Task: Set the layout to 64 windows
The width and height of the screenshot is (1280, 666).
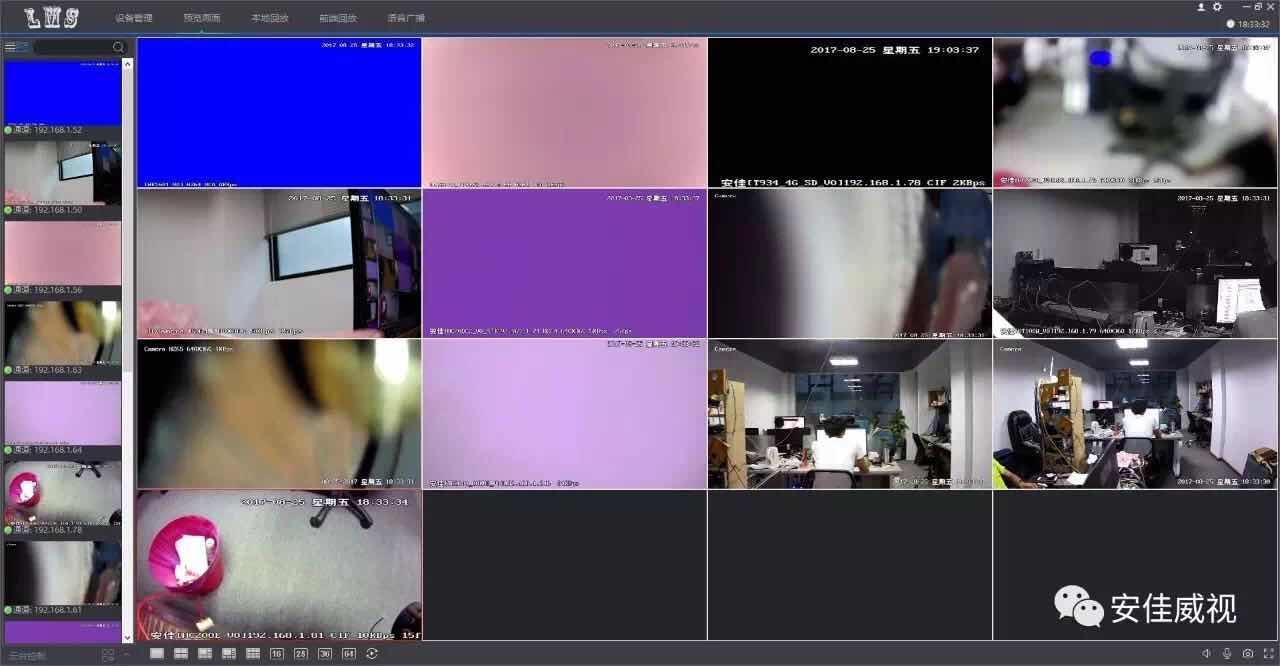Action: point(349,654)
